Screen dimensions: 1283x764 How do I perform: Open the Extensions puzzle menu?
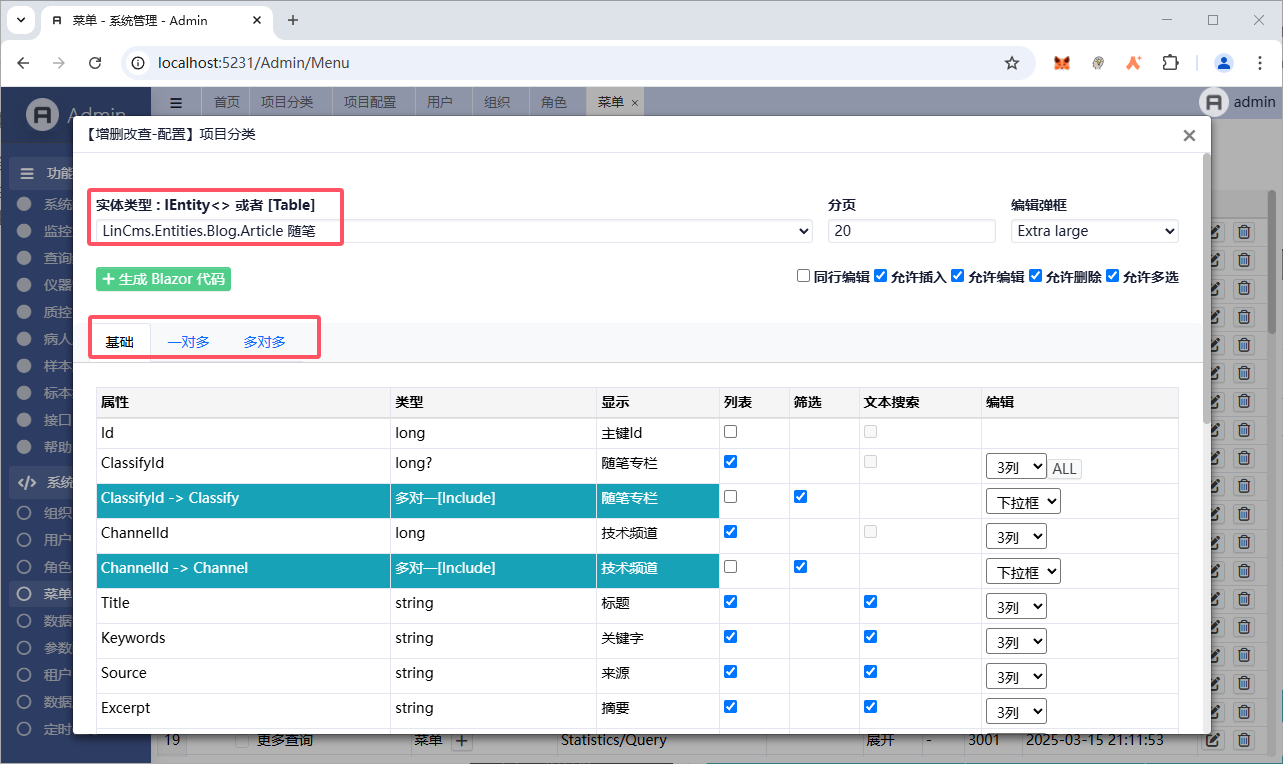click(1170, 63)
